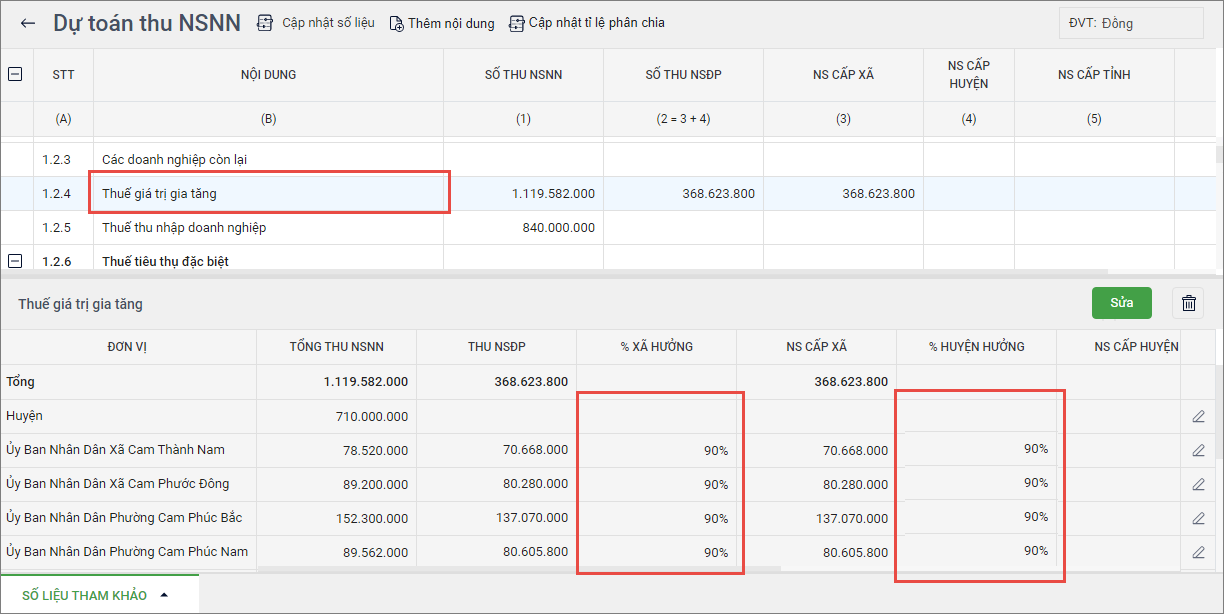Click % xã hưởng cell for Cam Thành Nam
Screen dimensions: 1224x614
[657, 450]
